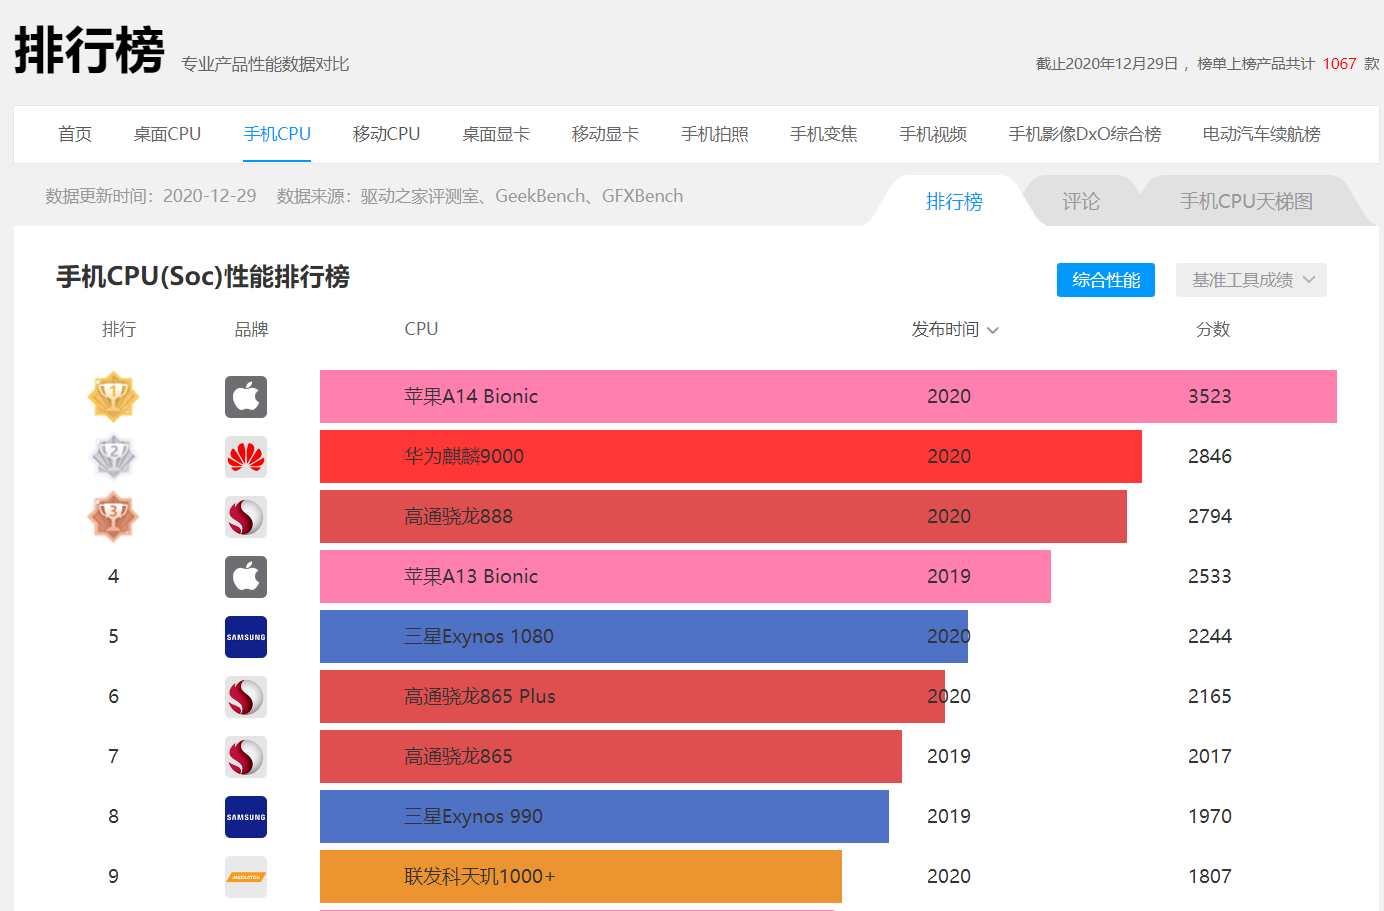Click the 联发科天玑1000+ orange bar
This screenshot has width=1384, height=911.
tap(581, 877)
